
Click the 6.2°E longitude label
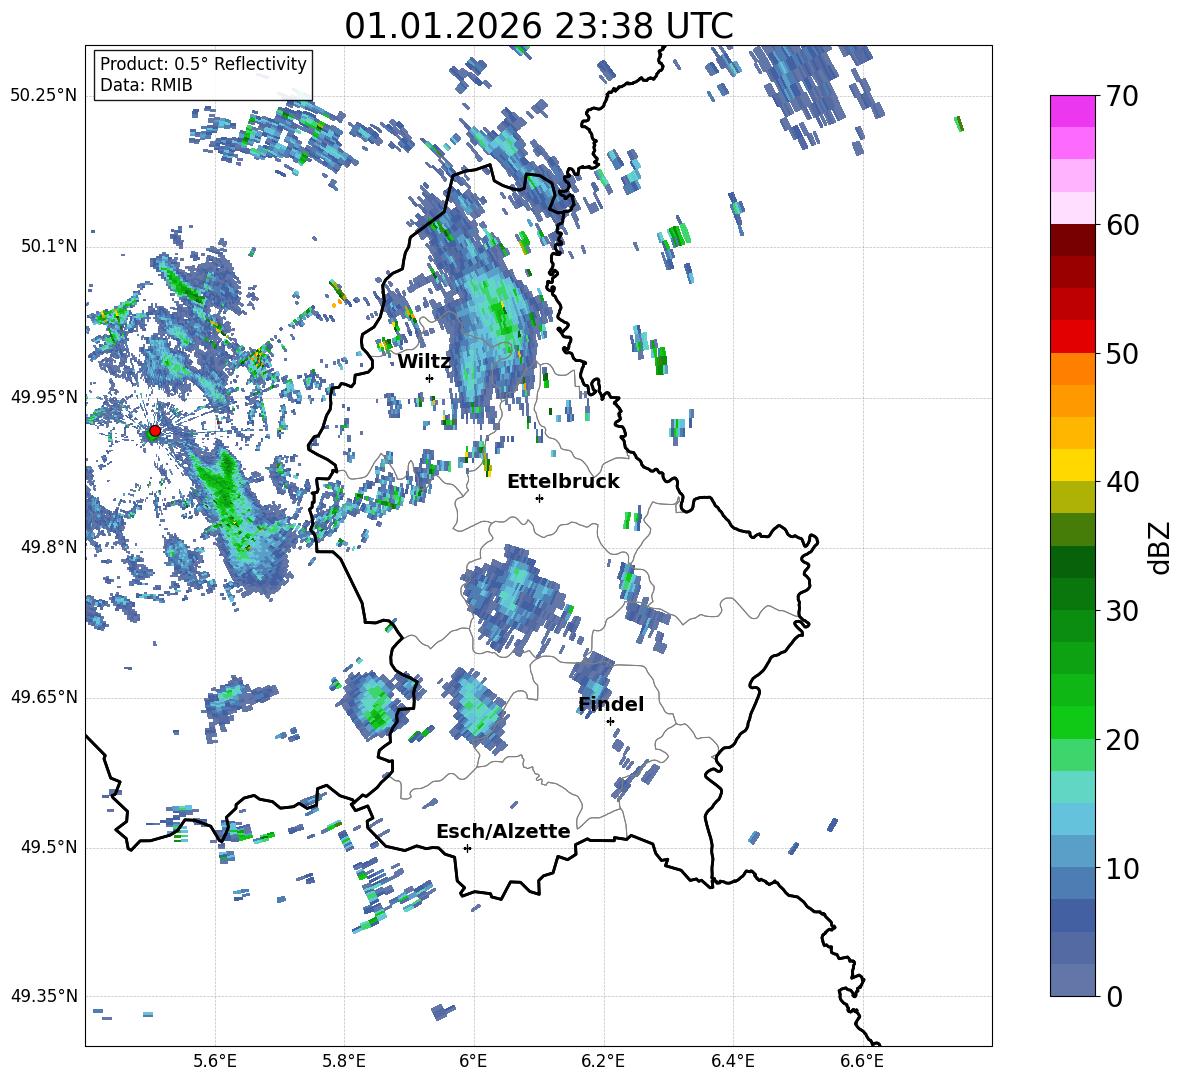pos(603,1061)
